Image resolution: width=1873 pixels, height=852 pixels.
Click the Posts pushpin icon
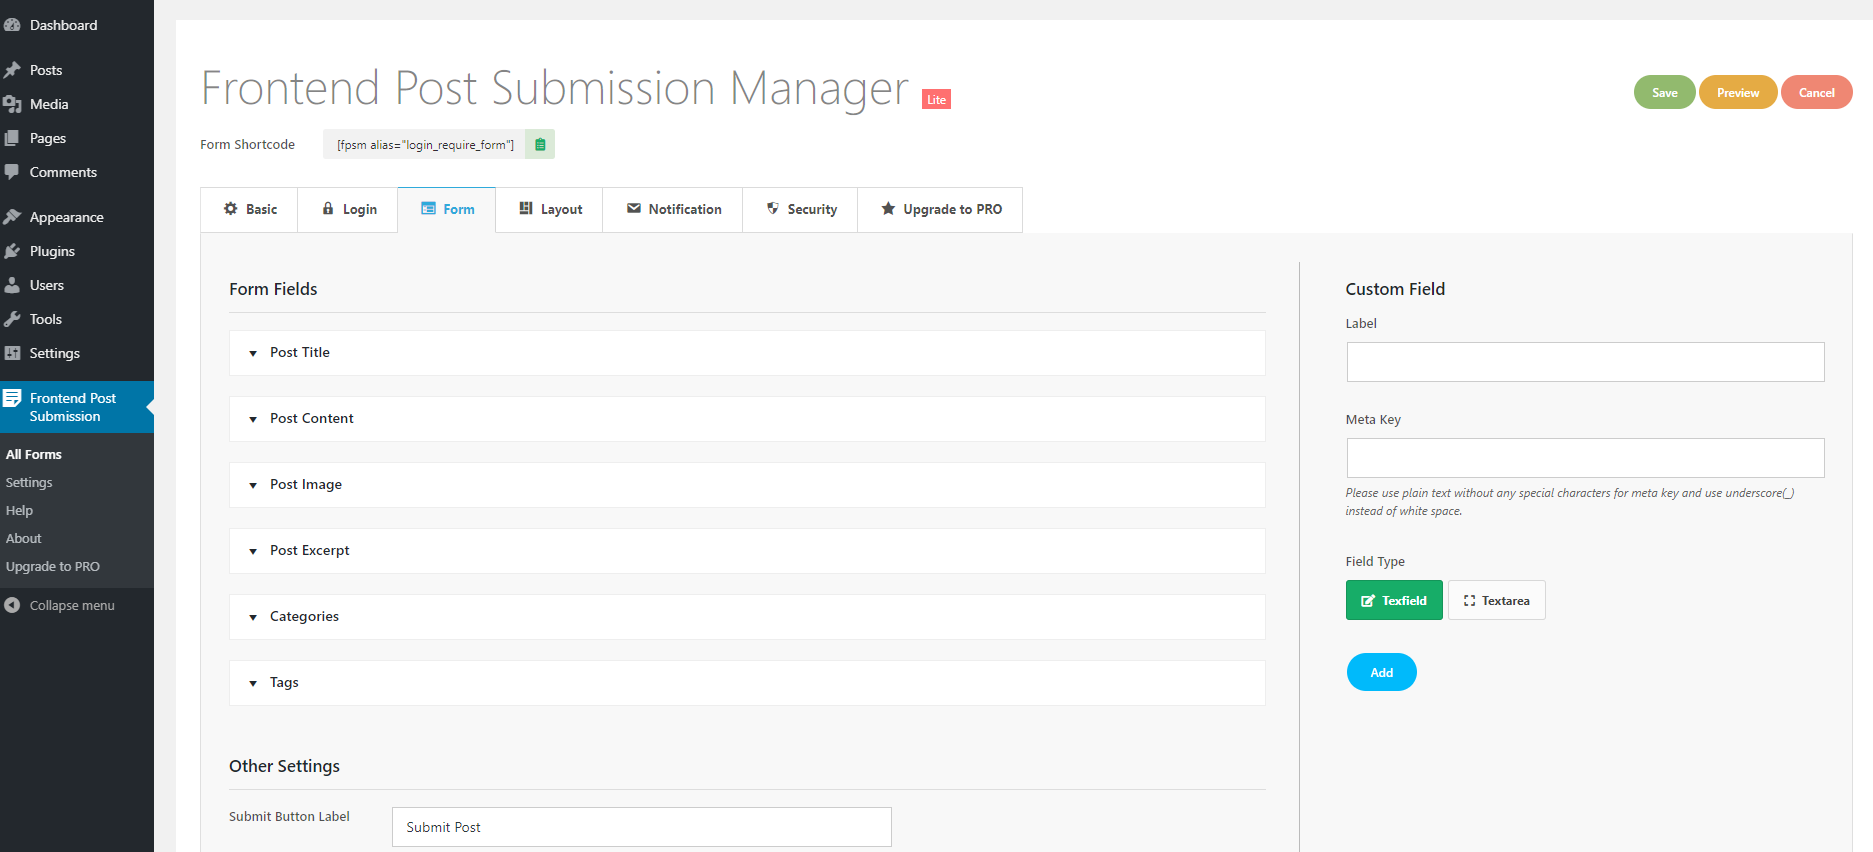12,70
